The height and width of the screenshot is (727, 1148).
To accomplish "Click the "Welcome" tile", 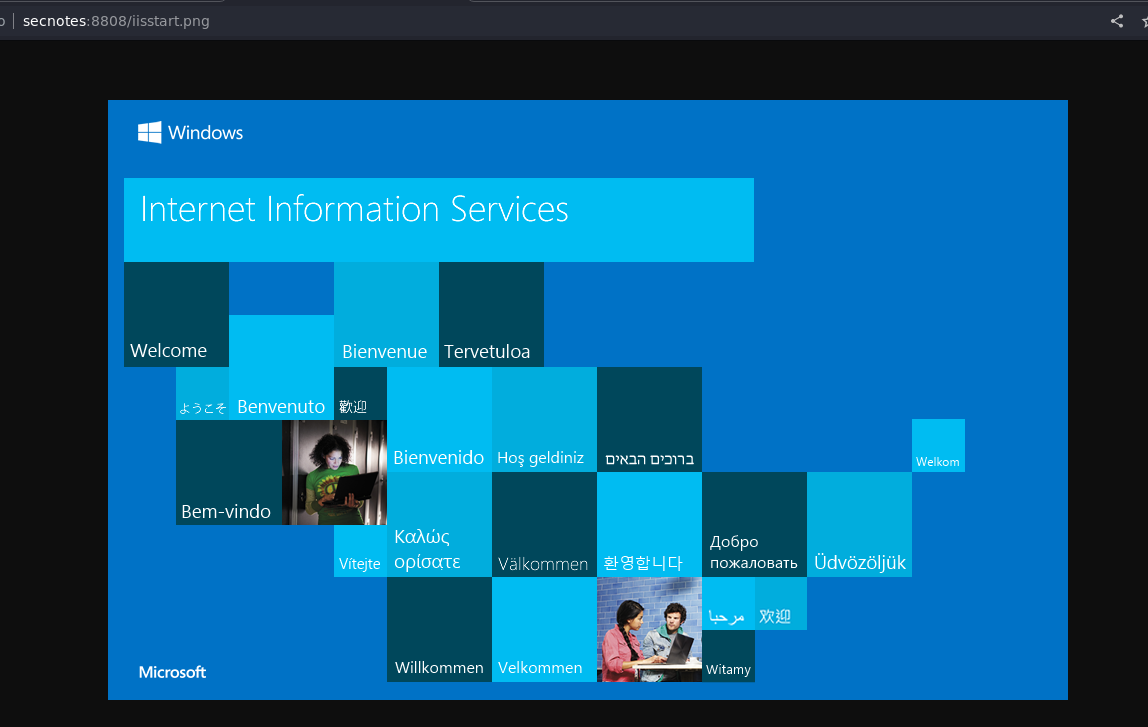I will (x=176, y=314).
